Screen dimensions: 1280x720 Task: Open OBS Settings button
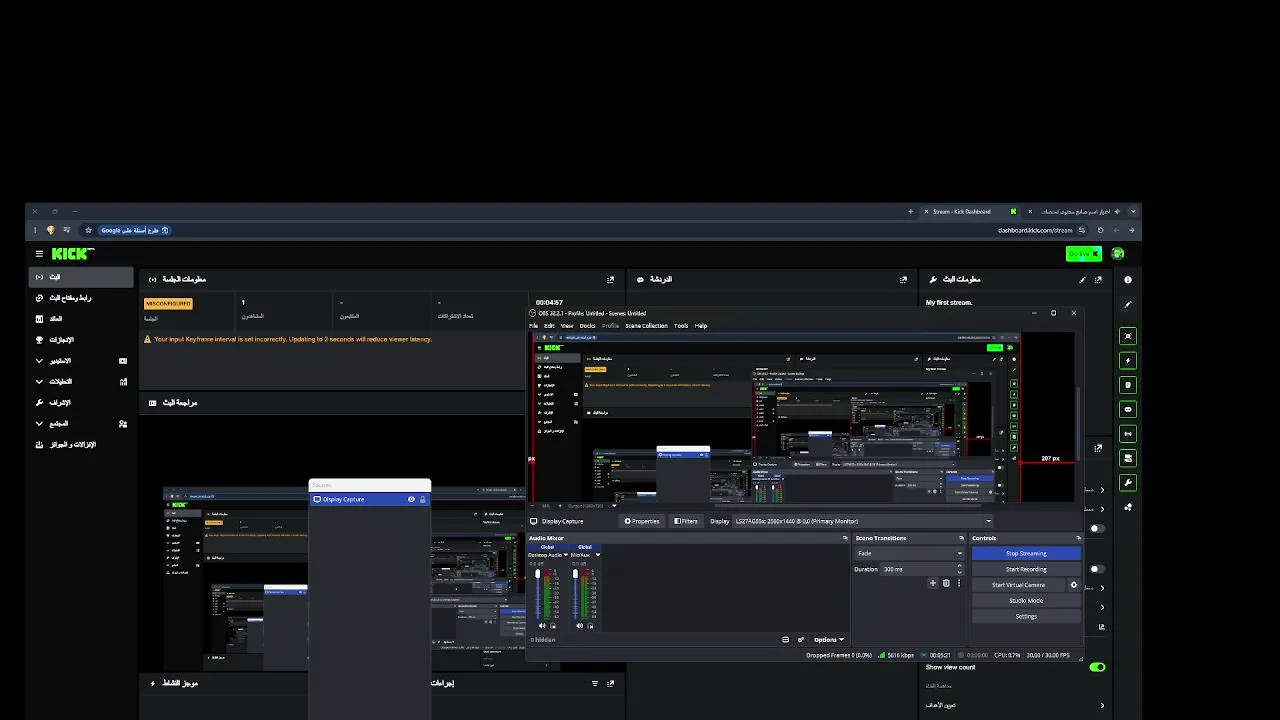(x=1026, y=617)
